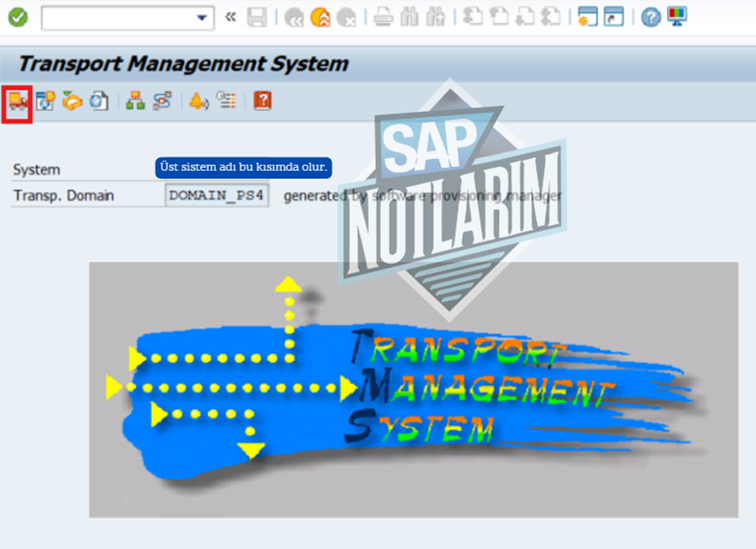The width and height of the screenshot is (756, 549).
Task: Click the orange inbox tray icon
Action: click(72, 101)
